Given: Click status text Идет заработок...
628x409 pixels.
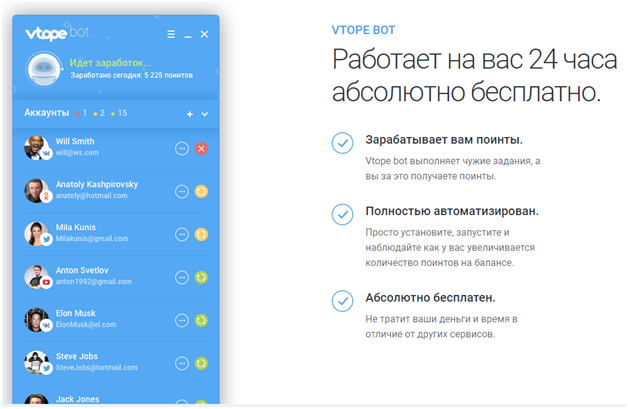Looking at the screenshot, I should [111, 63].
